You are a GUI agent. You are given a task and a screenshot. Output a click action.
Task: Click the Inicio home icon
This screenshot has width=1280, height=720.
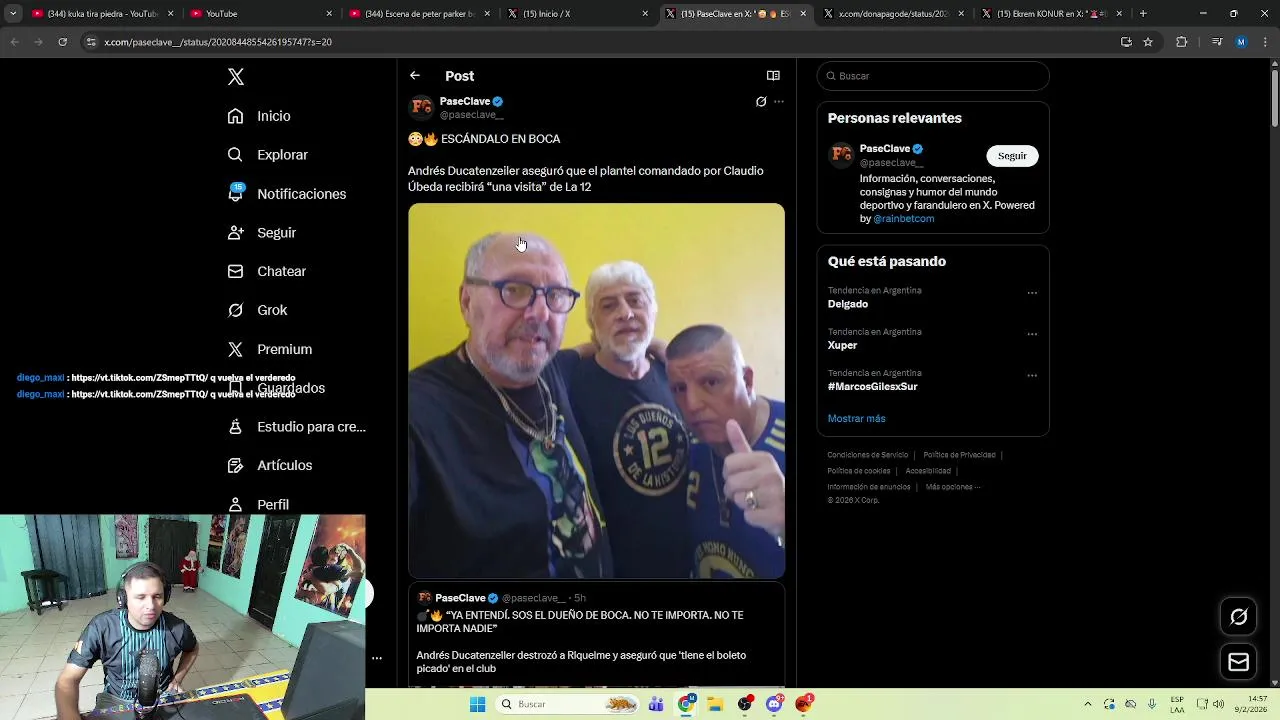pyautogui.click(x=235, y=116)
